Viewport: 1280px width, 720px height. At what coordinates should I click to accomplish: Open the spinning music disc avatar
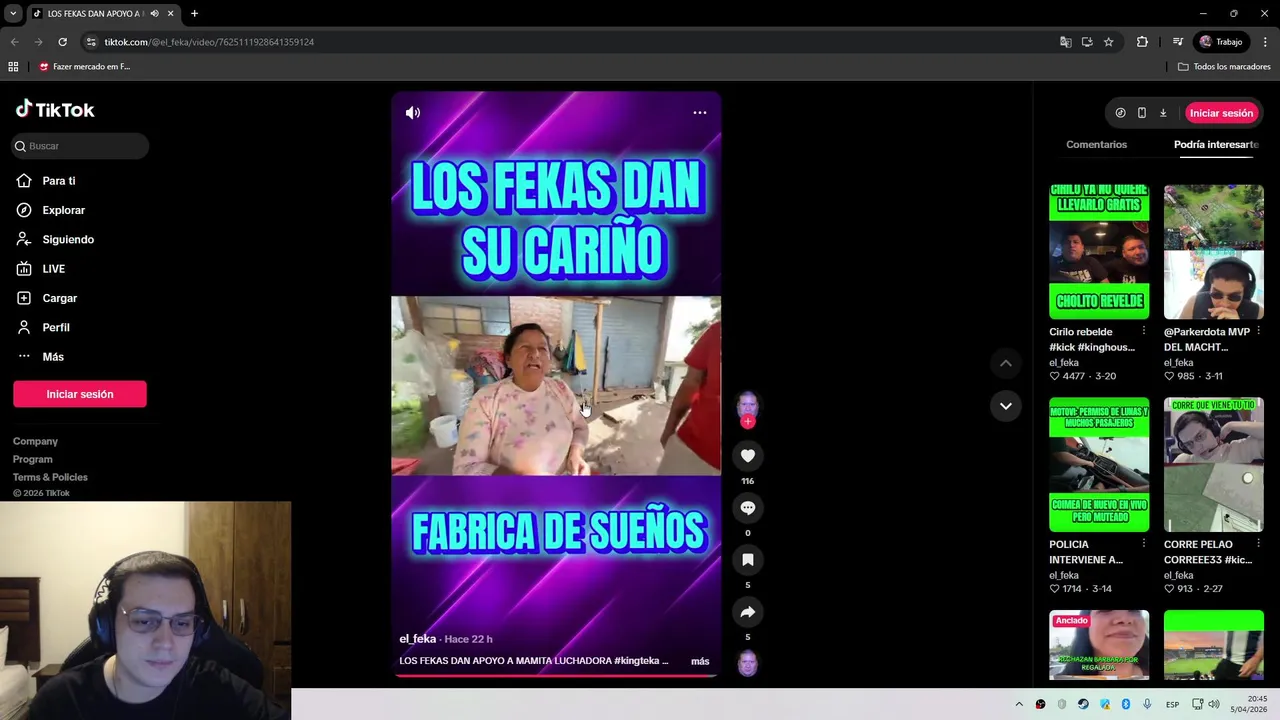[x=747, y=663]
